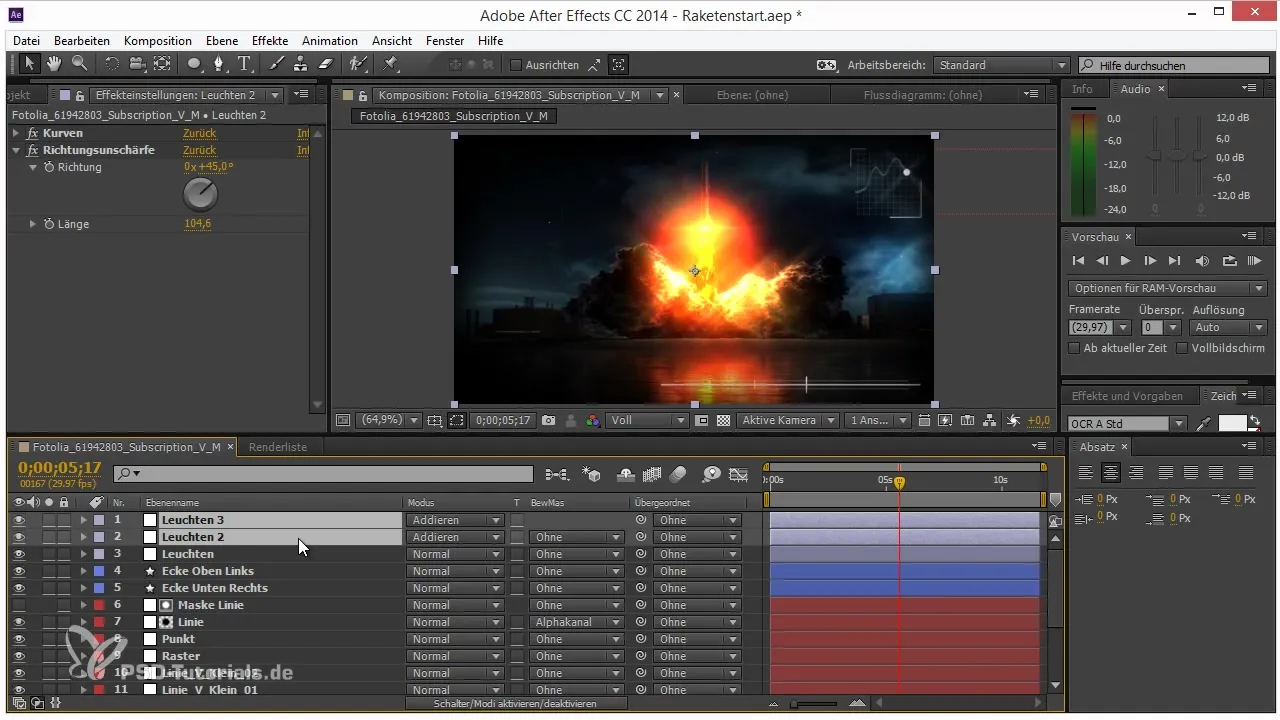Open the Aktive Kamera view dropdown
Screen dimensions: 1280x720
pos(787,421)
